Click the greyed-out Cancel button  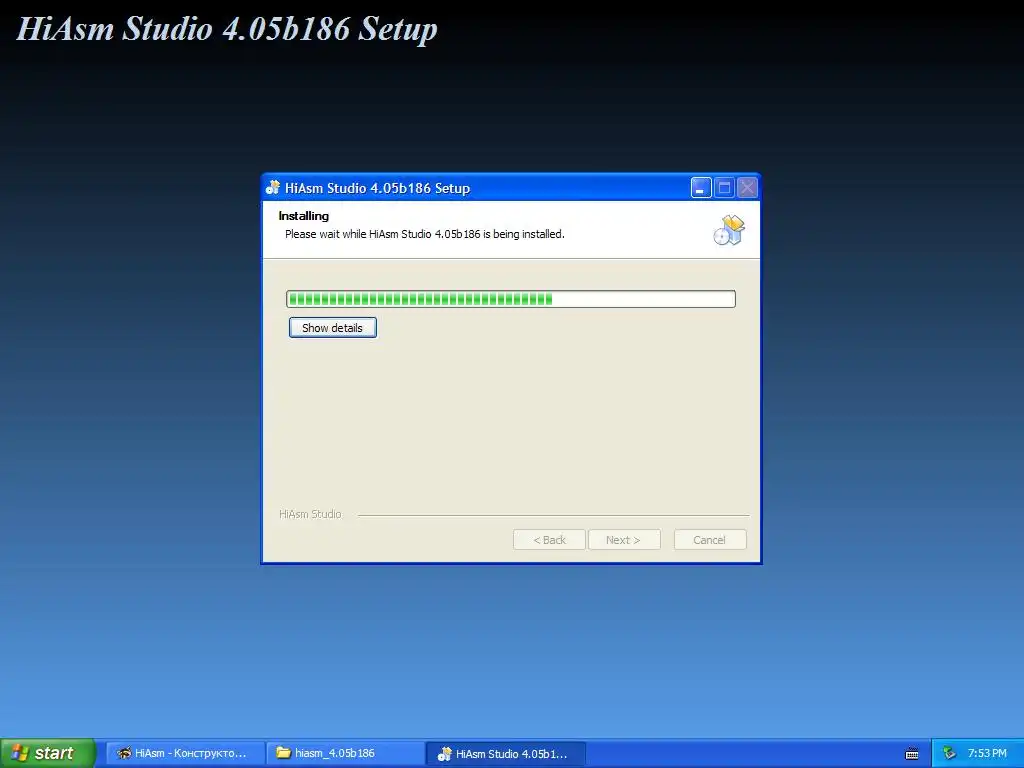(x=710, y=540)
